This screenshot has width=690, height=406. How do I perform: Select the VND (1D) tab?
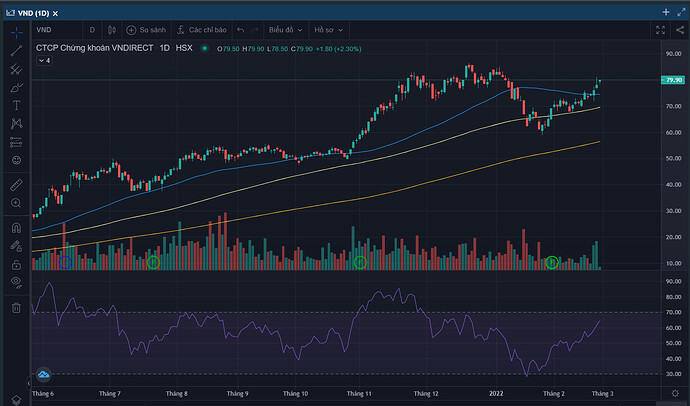pos(33,13)
